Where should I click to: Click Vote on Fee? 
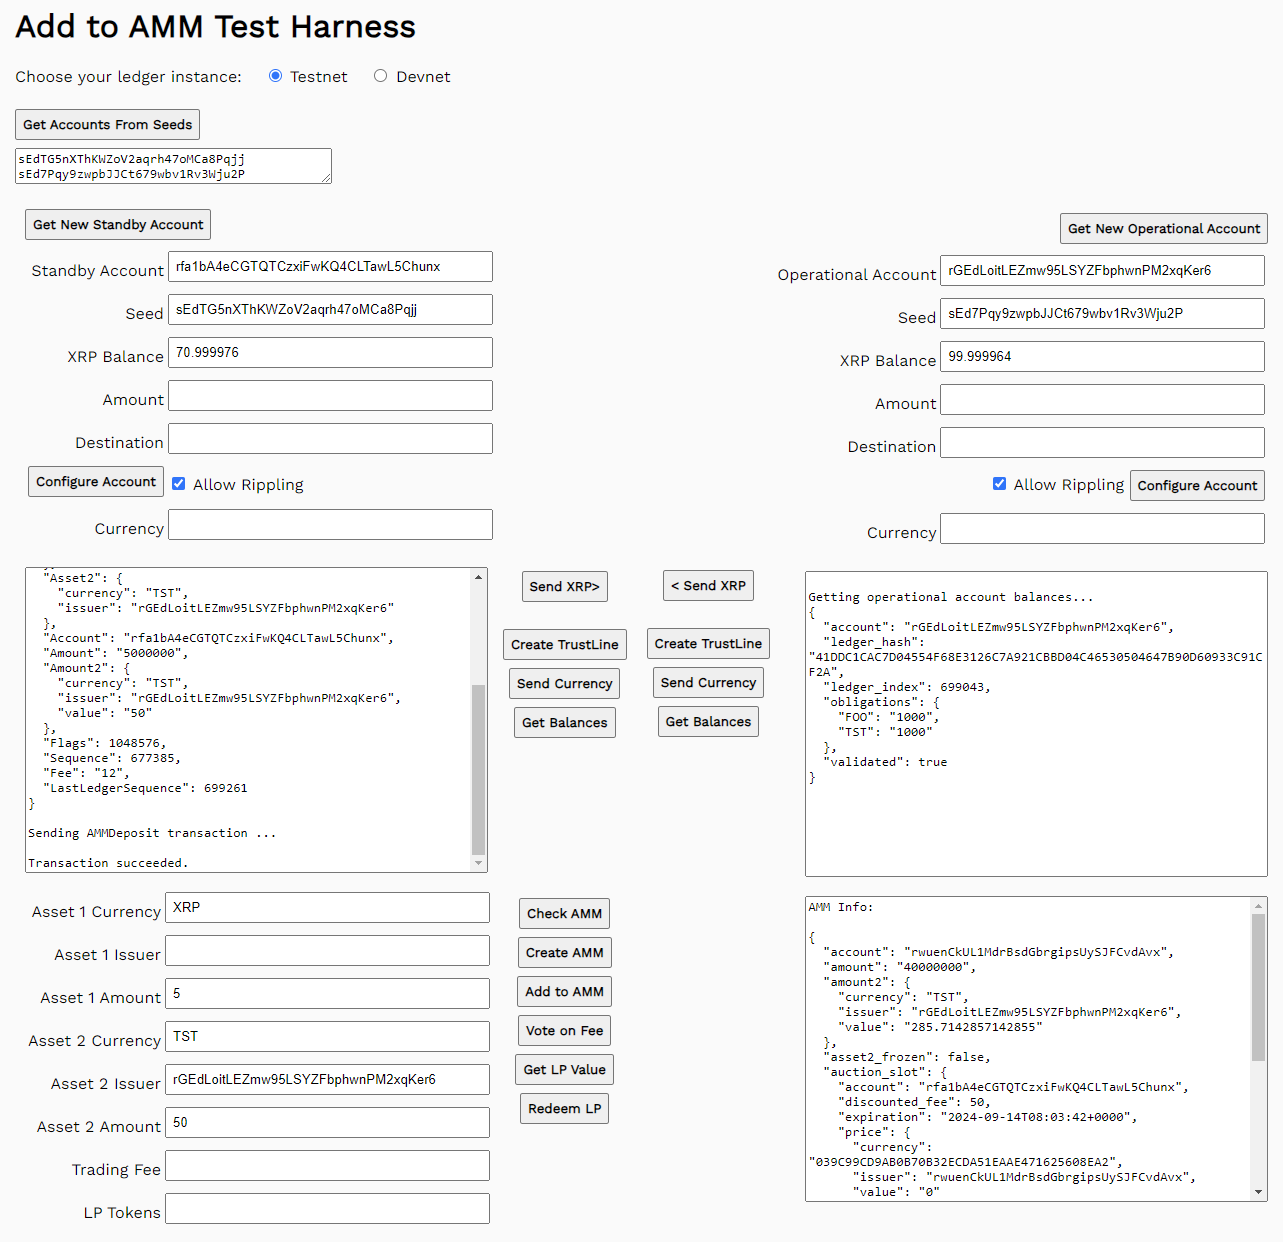coord(564,1030)
